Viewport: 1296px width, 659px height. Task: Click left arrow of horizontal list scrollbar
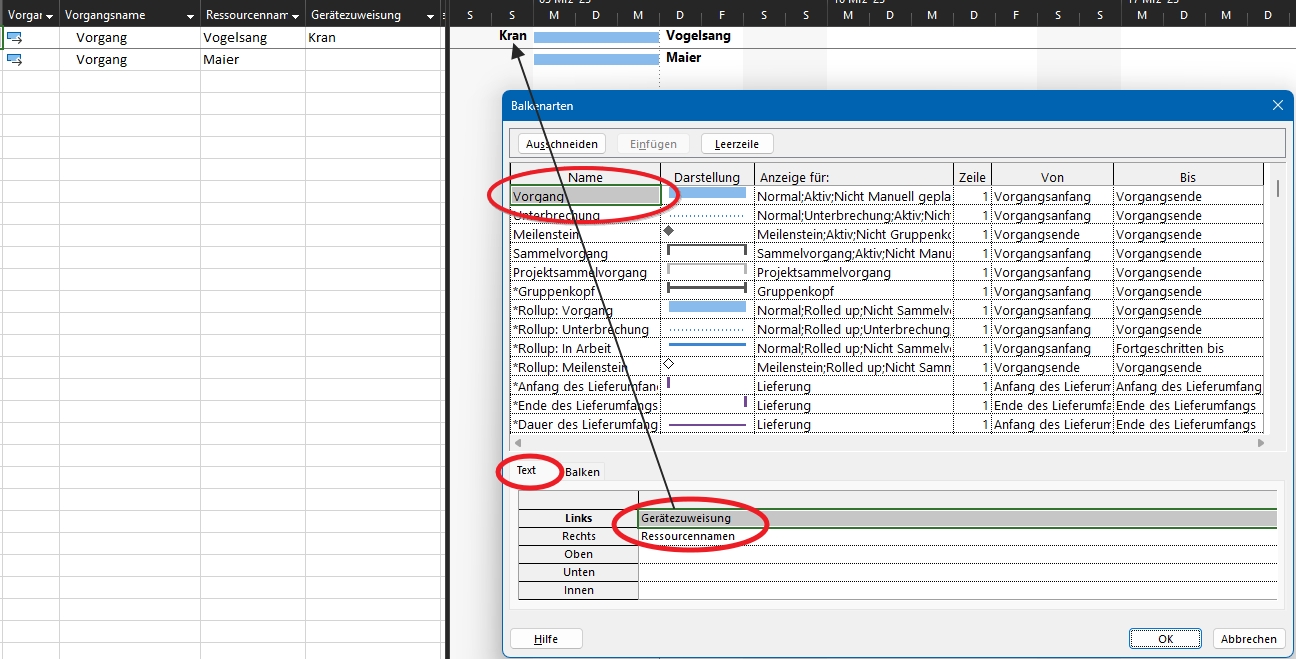coord(517,442)
